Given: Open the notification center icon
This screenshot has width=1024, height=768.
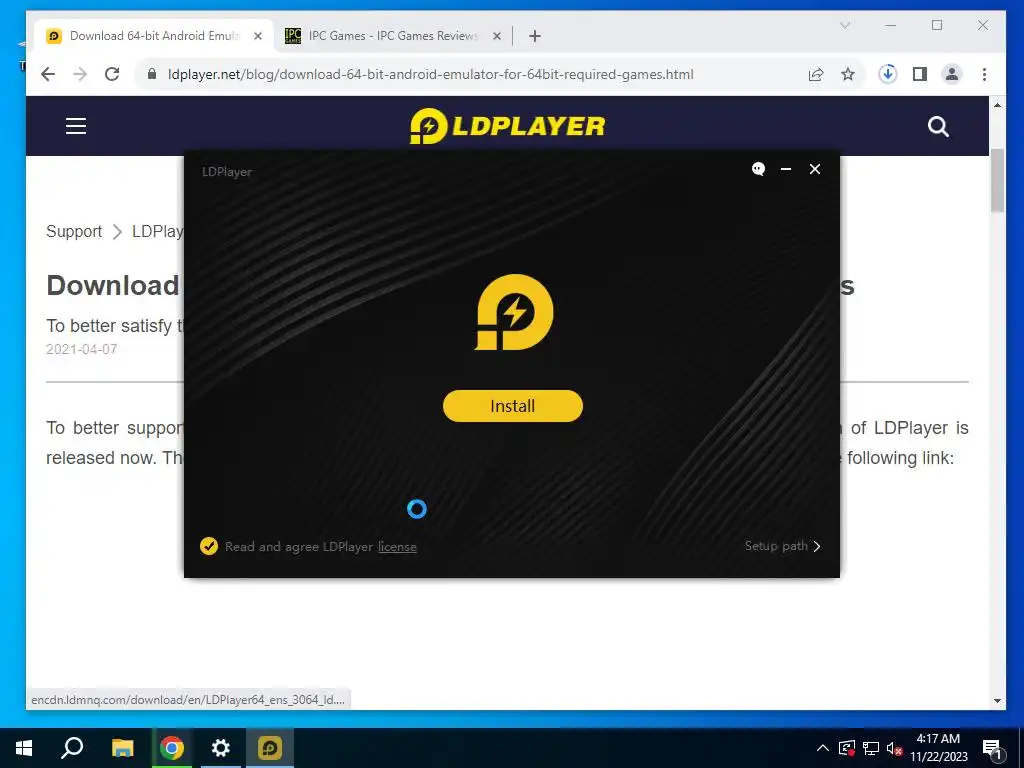Looking at the screenshot, I should click(992, 749).
